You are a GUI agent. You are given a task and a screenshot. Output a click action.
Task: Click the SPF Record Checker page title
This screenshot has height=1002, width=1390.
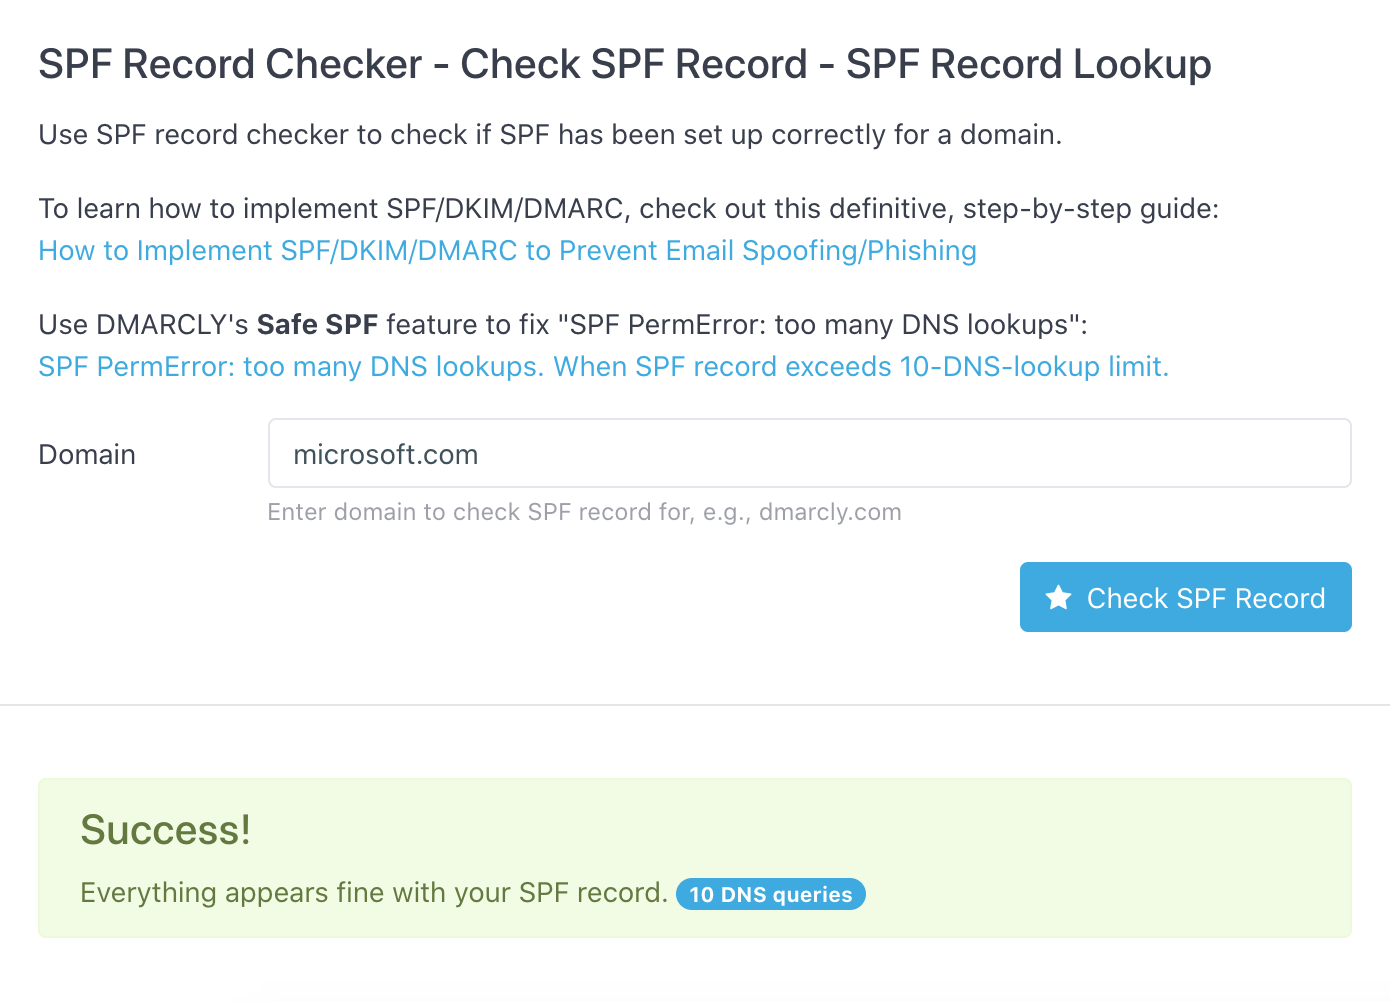(624, 64)
